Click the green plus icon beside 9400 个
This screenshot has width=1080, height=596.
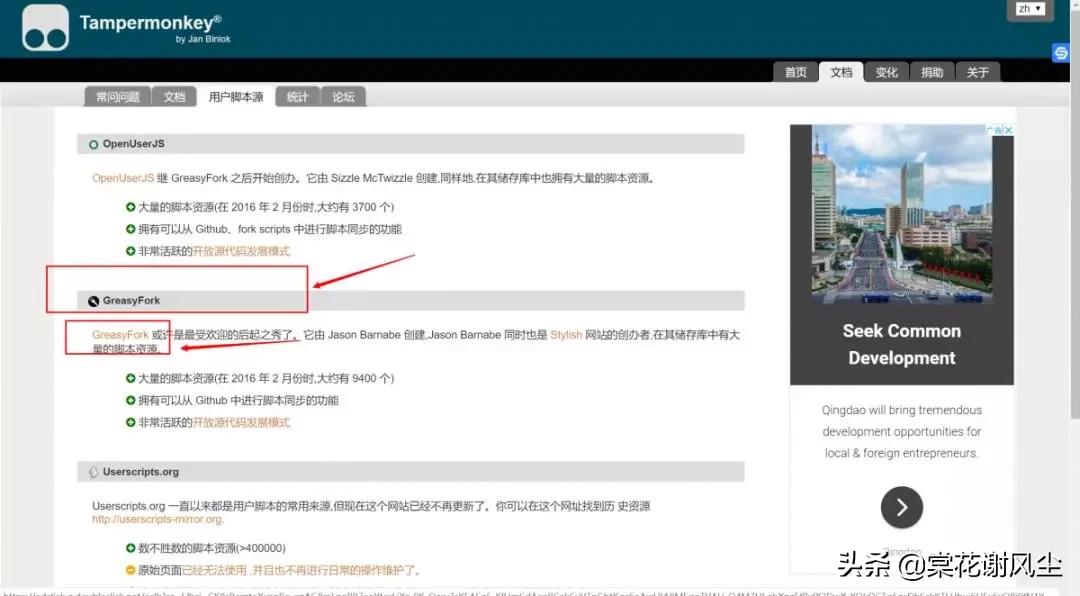click(x=131, y=378)
